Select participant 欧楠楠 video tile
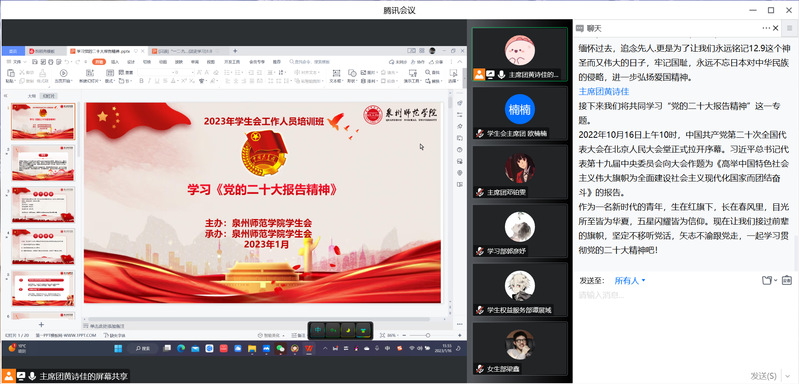This screenshot has width=799, height=384. pos(520,113)
